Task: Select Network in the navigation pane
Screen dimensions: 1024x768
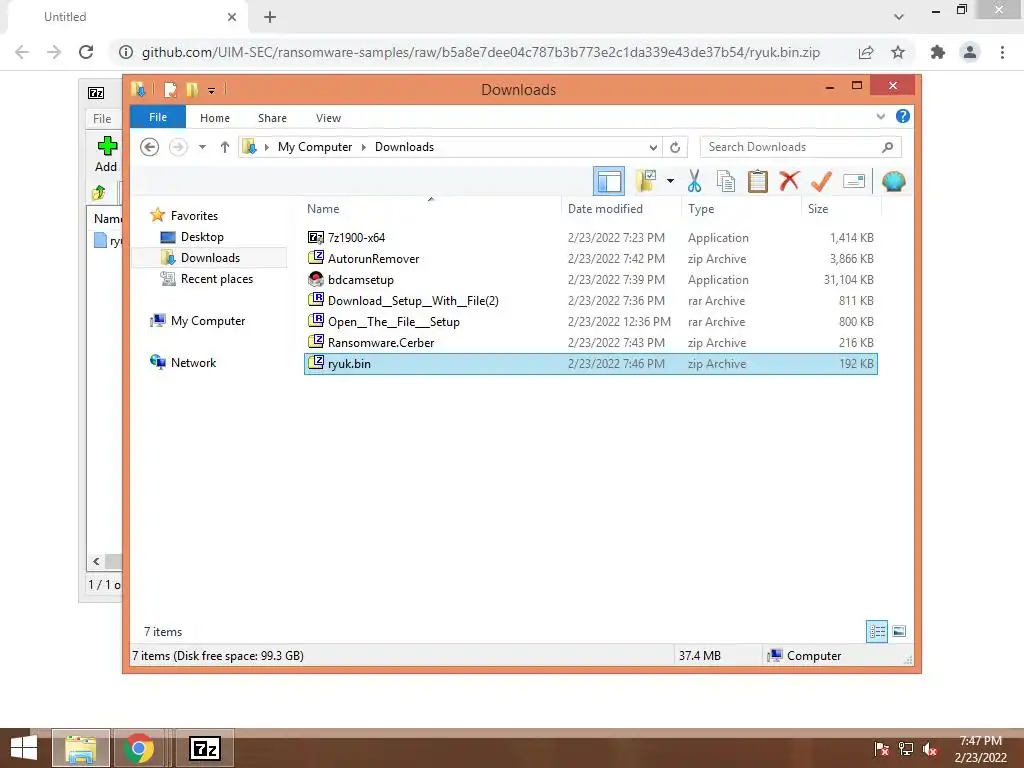Action: [193, 362]
